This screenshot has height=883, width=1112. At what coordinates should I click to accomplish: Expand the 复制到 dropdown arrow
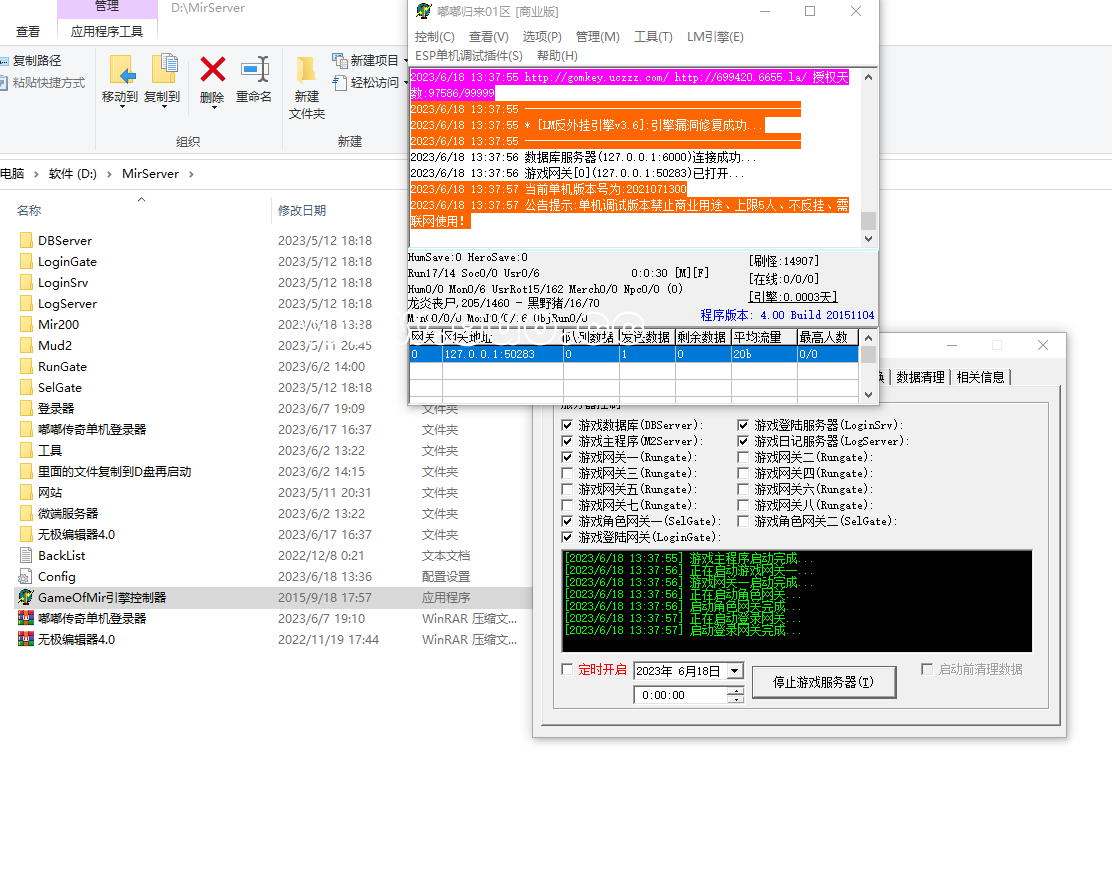(x=165, y=106)
